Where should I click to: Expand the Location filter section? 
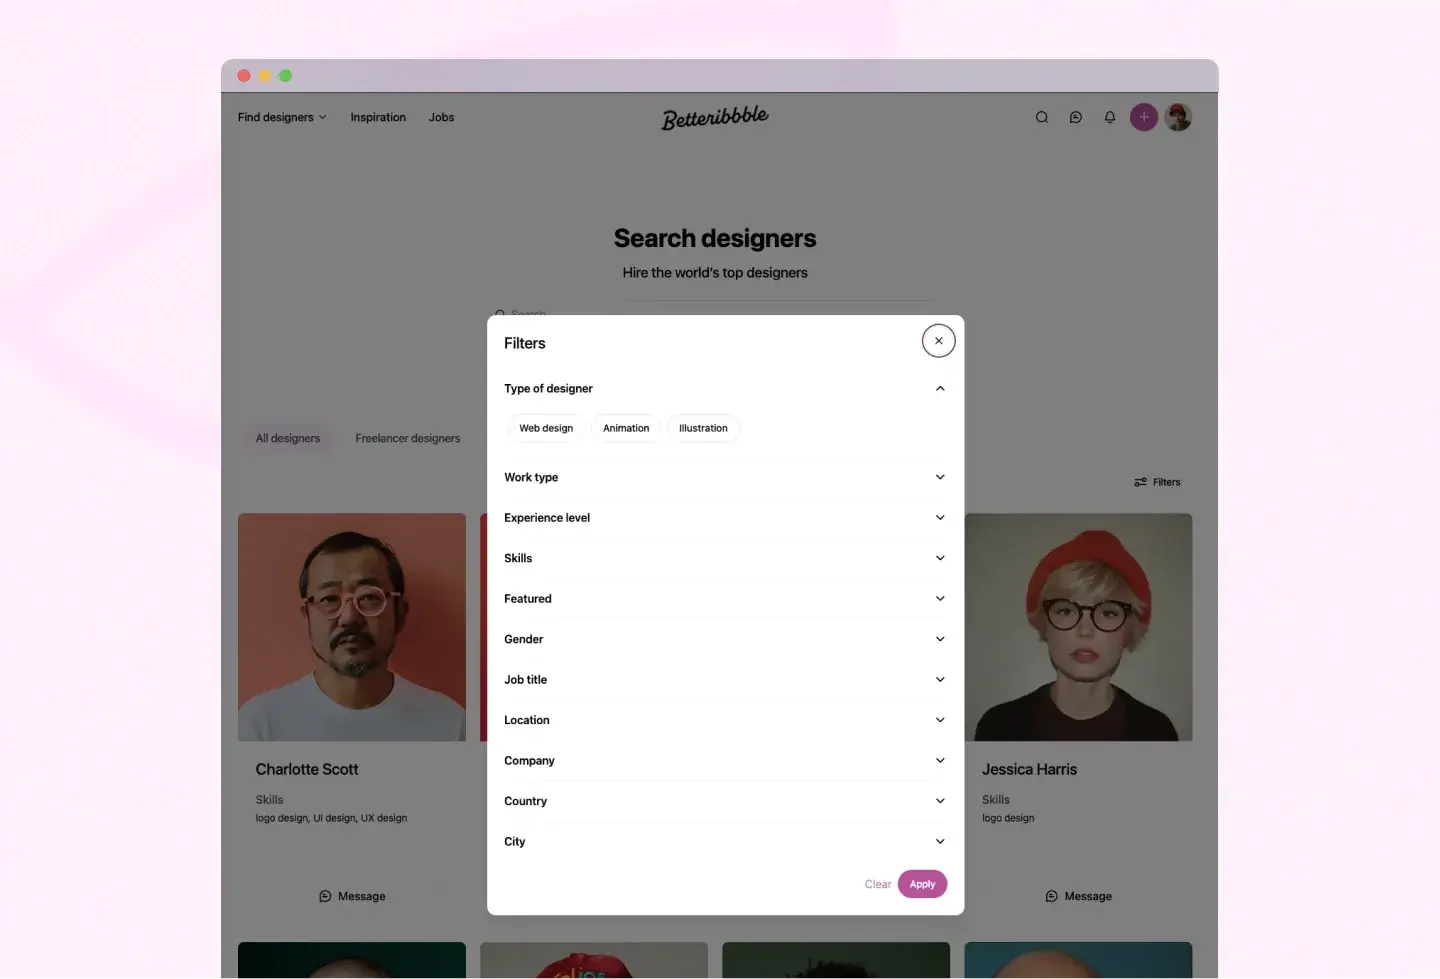725,720
